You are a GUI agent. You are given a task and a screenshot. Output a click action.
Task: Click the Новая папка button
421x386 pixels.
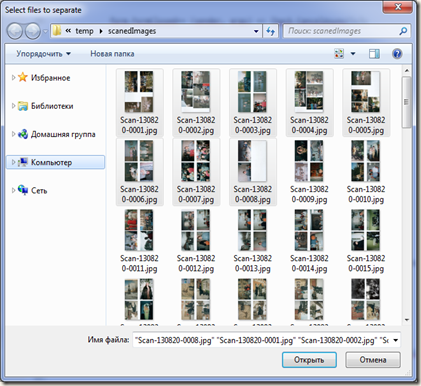click(112, 54)
